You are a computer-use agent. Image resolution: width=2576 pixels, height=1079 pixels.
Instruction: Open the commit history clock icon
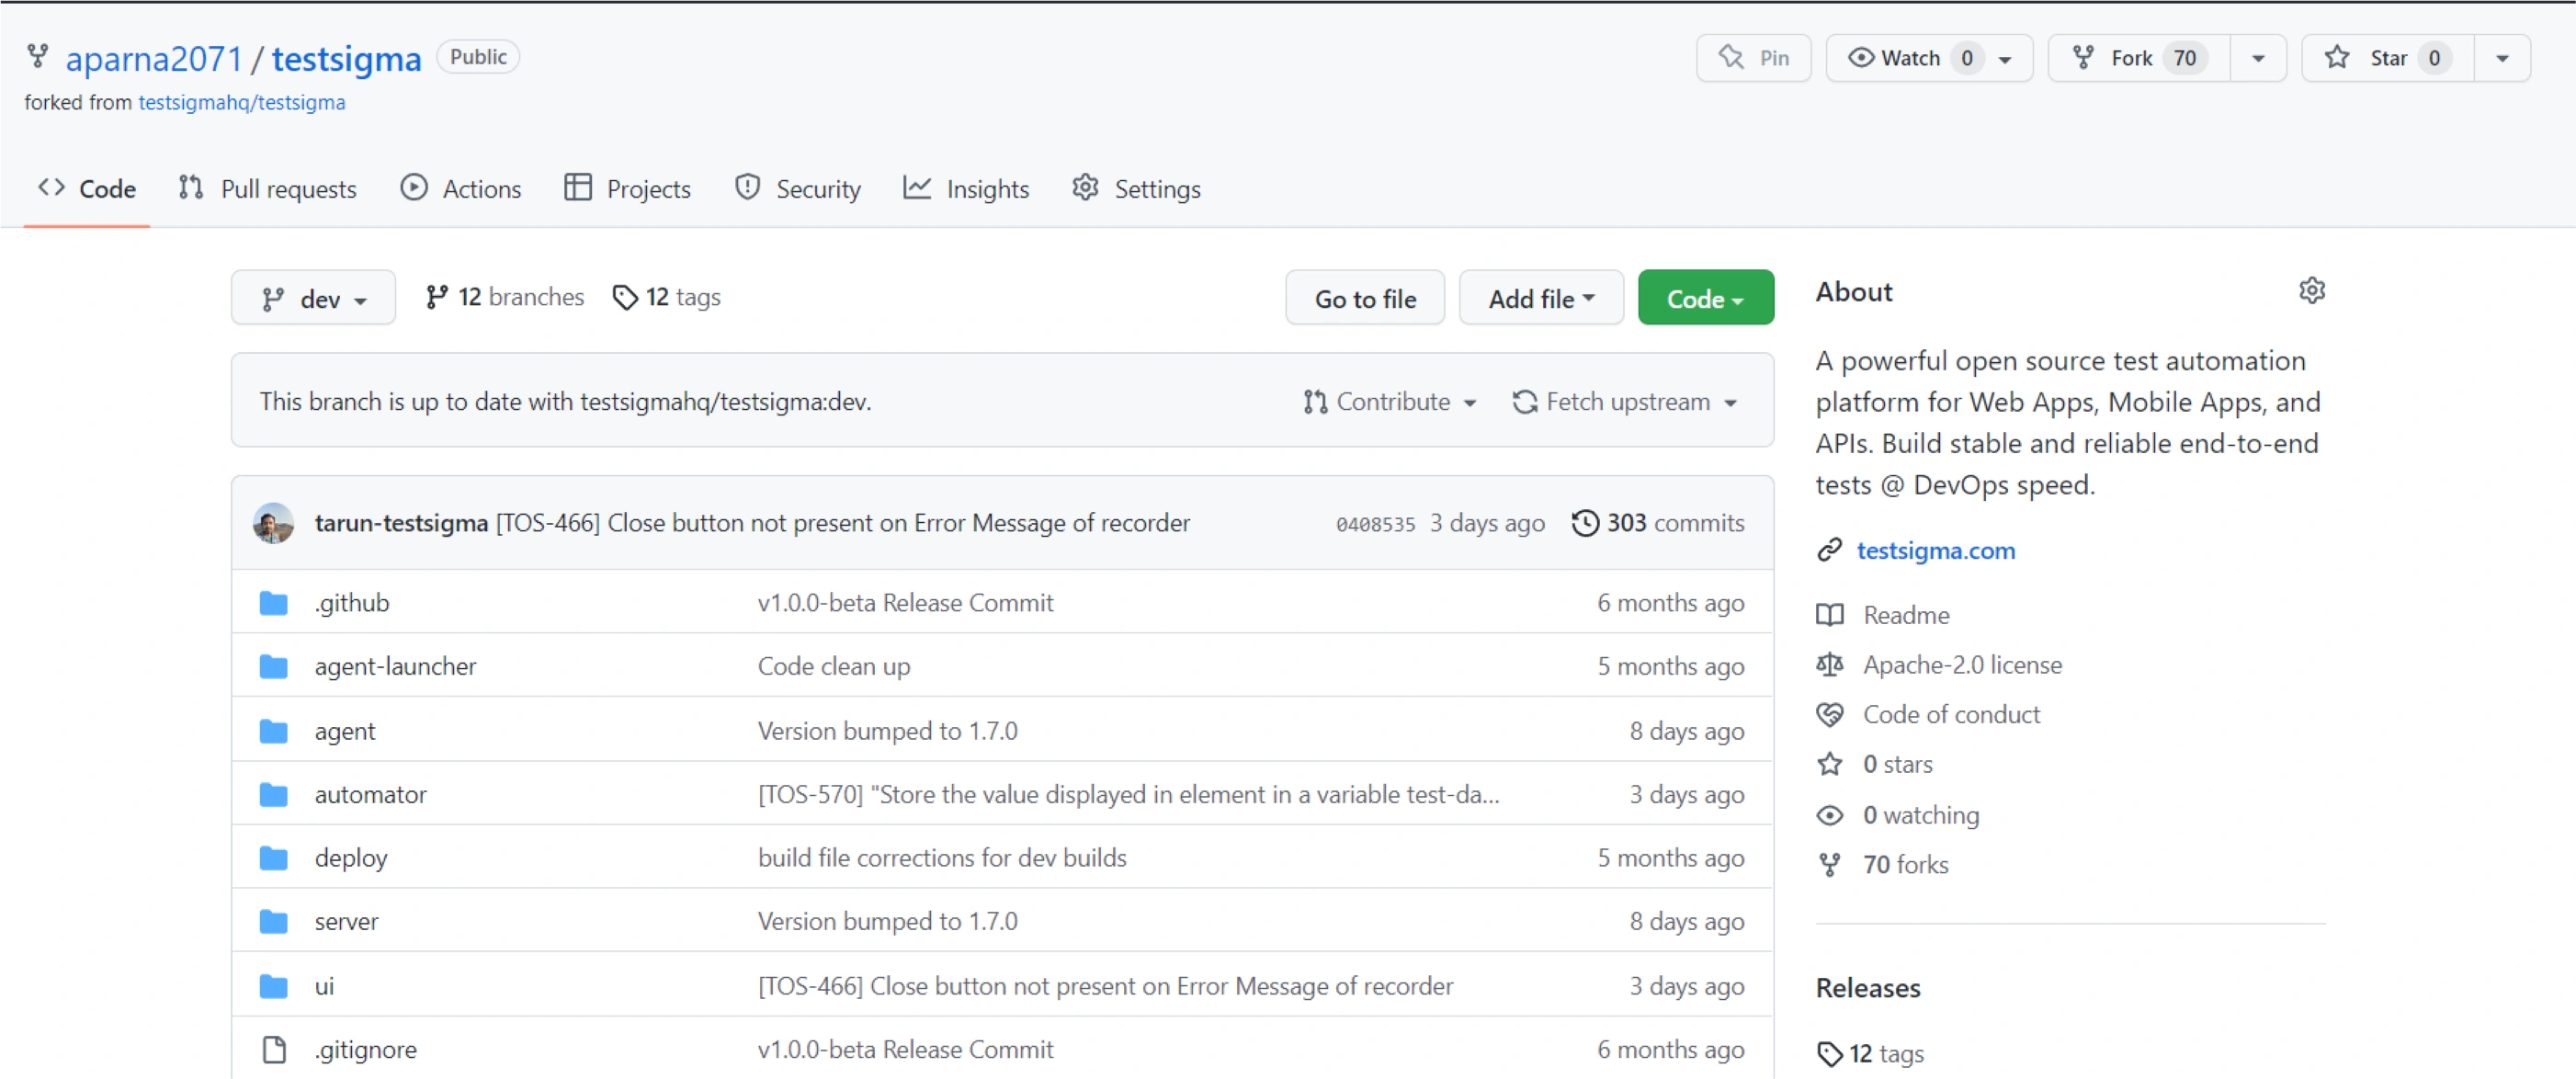pos(1584,523)
